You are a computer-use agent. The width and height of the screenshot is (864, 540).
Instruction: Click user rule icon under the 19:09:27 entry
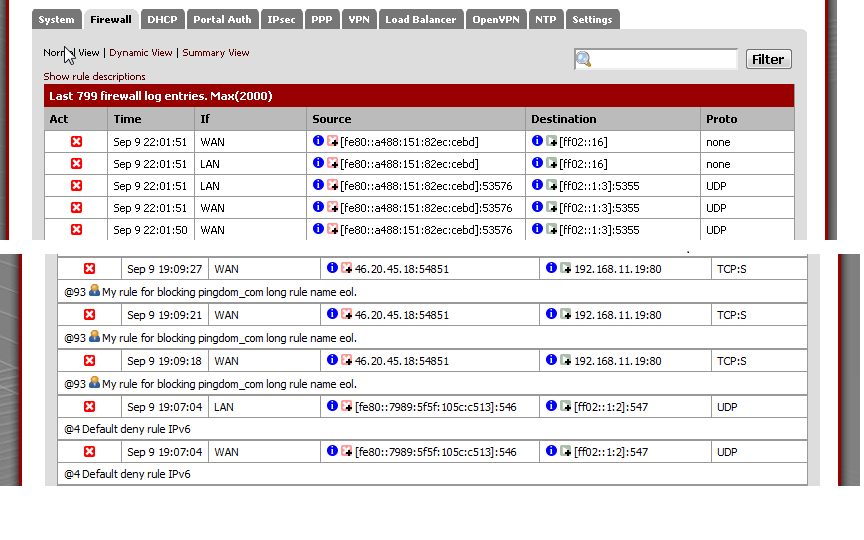coord(94,290)
